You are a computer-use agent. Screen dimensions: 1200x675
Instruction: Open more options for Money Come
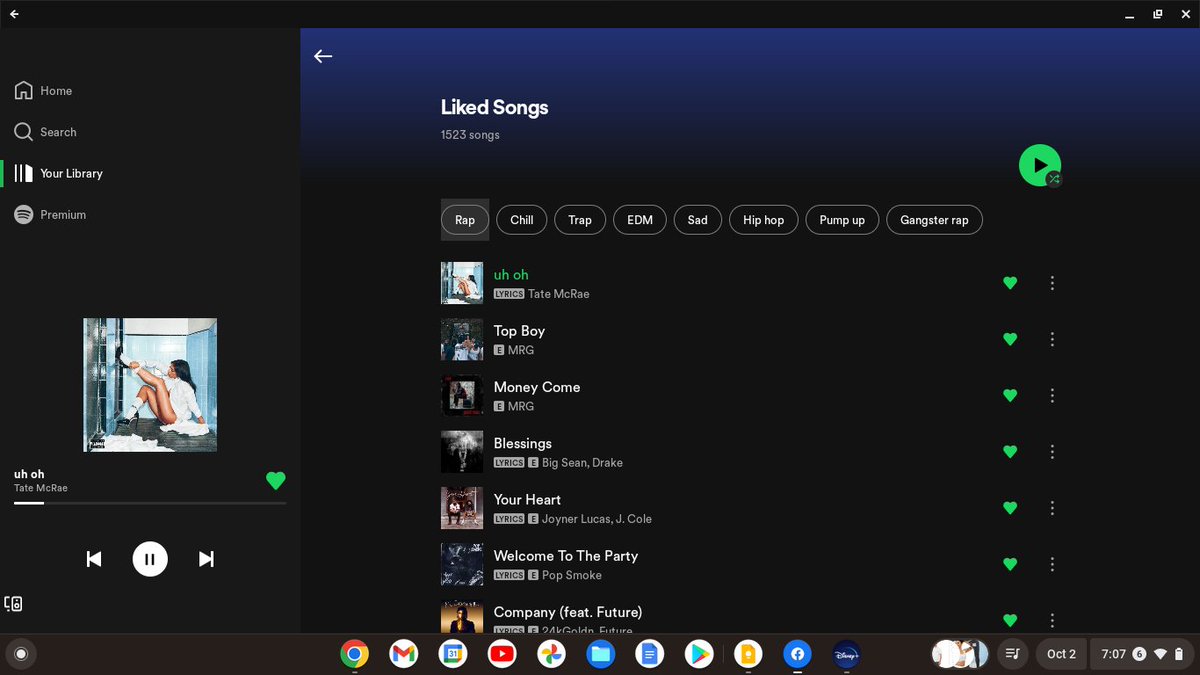click(1052, 395)
